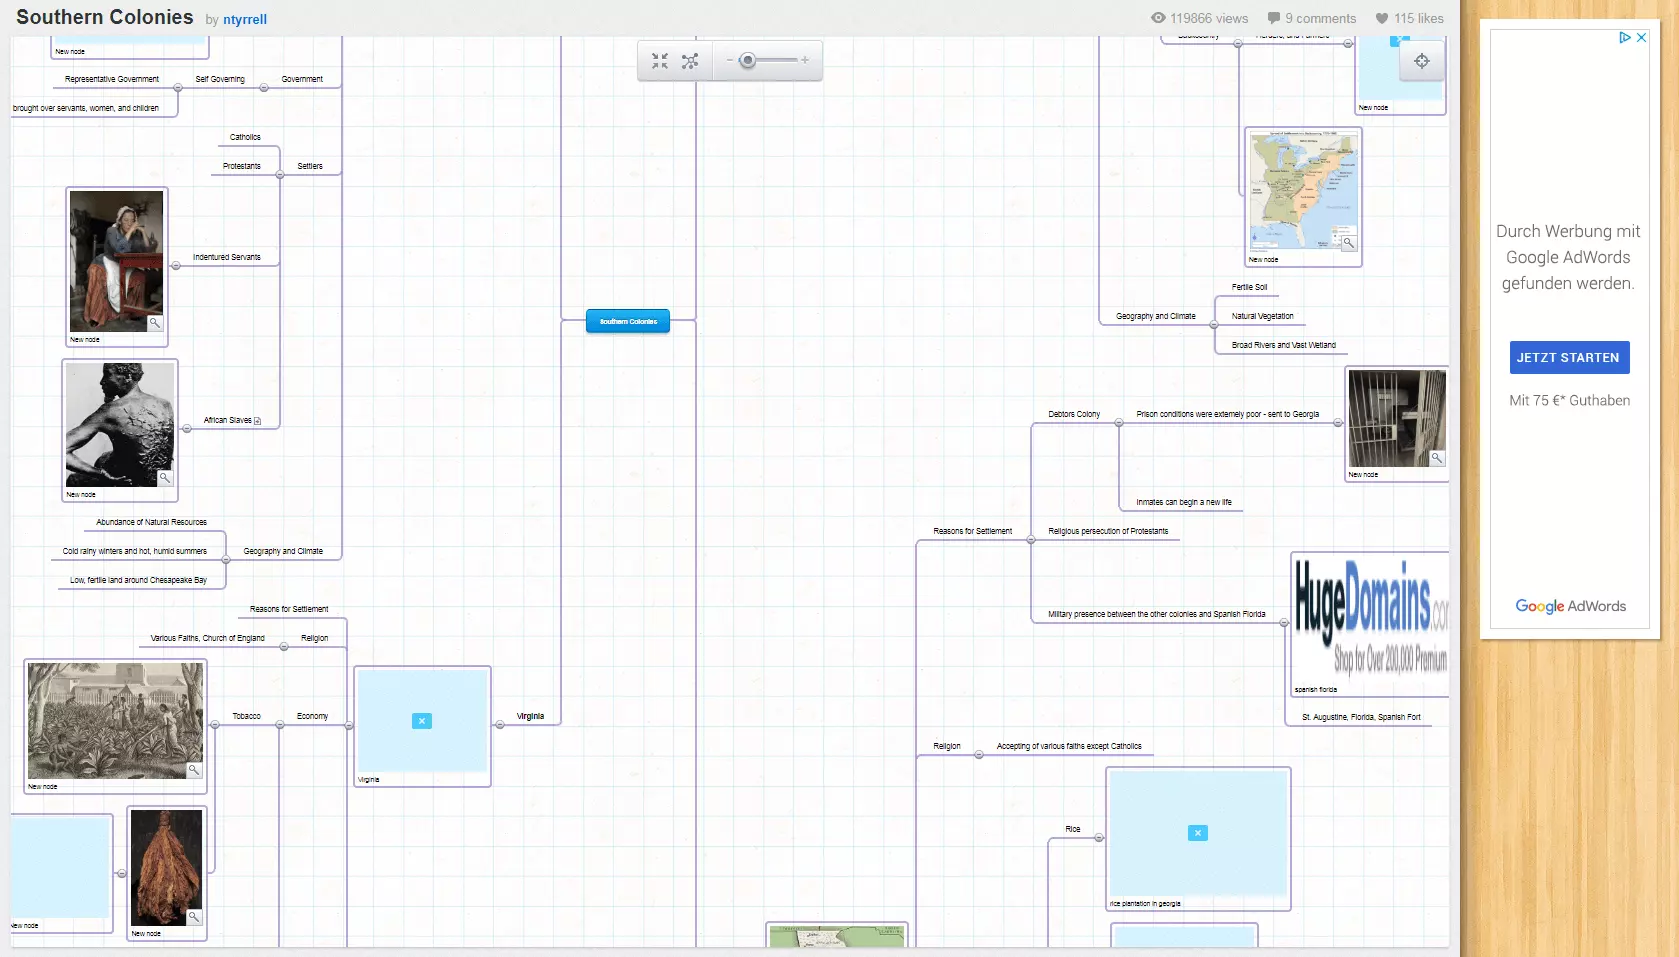View the 9 comments on this map
Image resolution: width=1679 pixels, height=957 pixels.
tap(1321, 18)
